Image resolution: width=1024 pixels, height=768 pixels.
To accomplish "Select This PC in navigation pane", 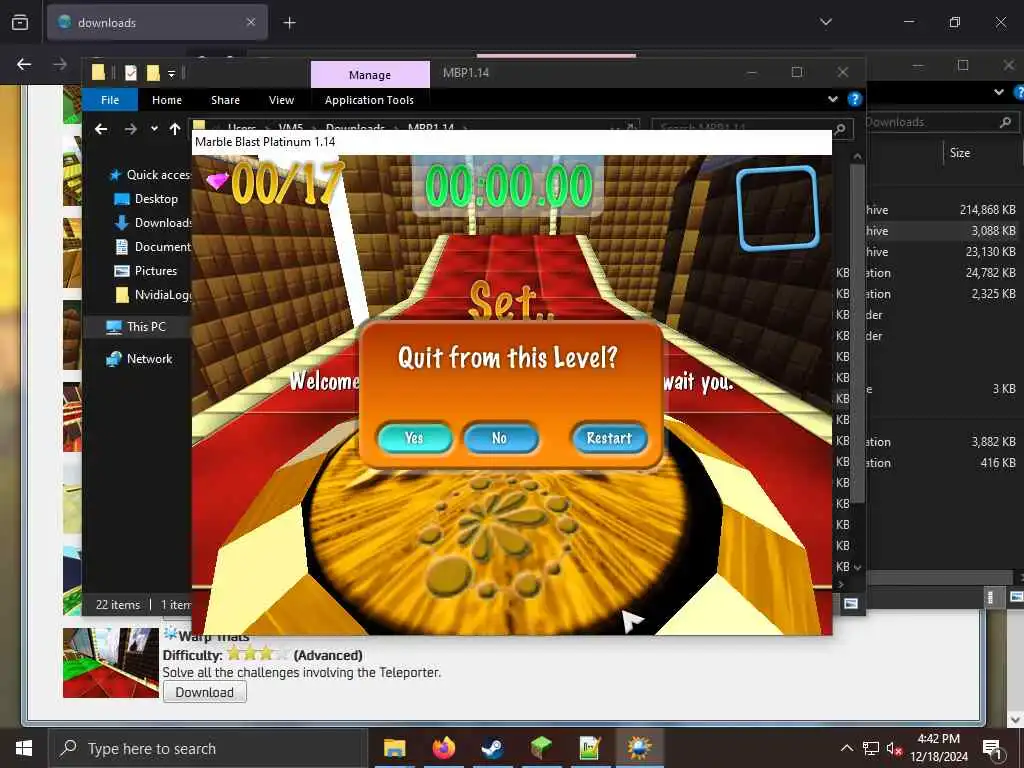I will (x=136, y=327).
